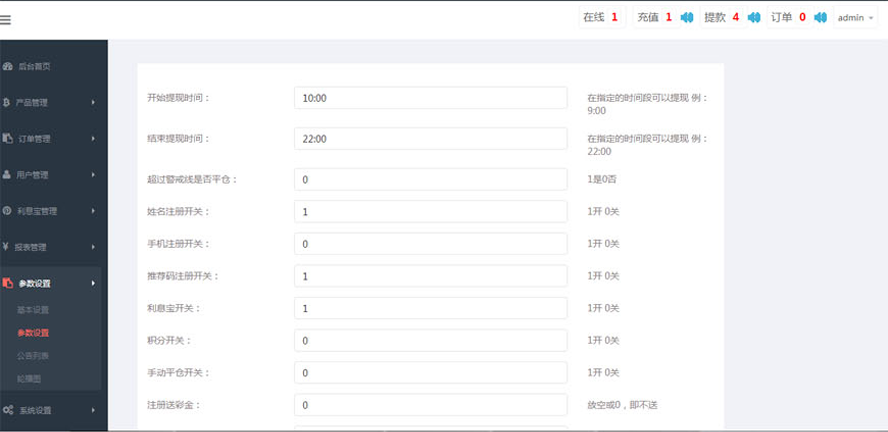888x432 pixels.
Task: Click the hint text 放空或0，即不送
Action: pyautogui.click(x=622, y=405)
